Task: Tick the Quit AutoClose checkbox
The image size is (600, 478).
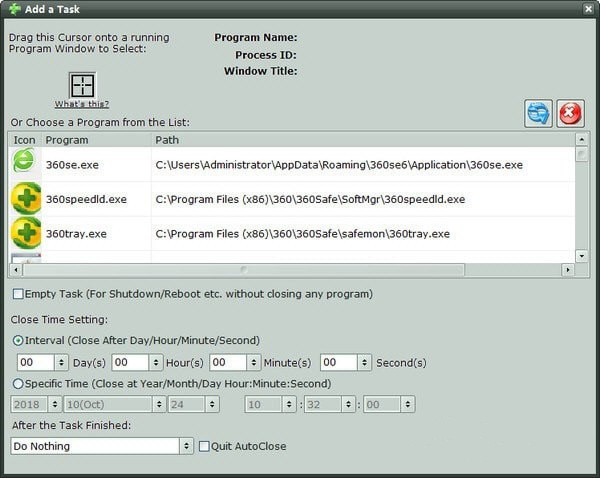Action: click(204, 446)
